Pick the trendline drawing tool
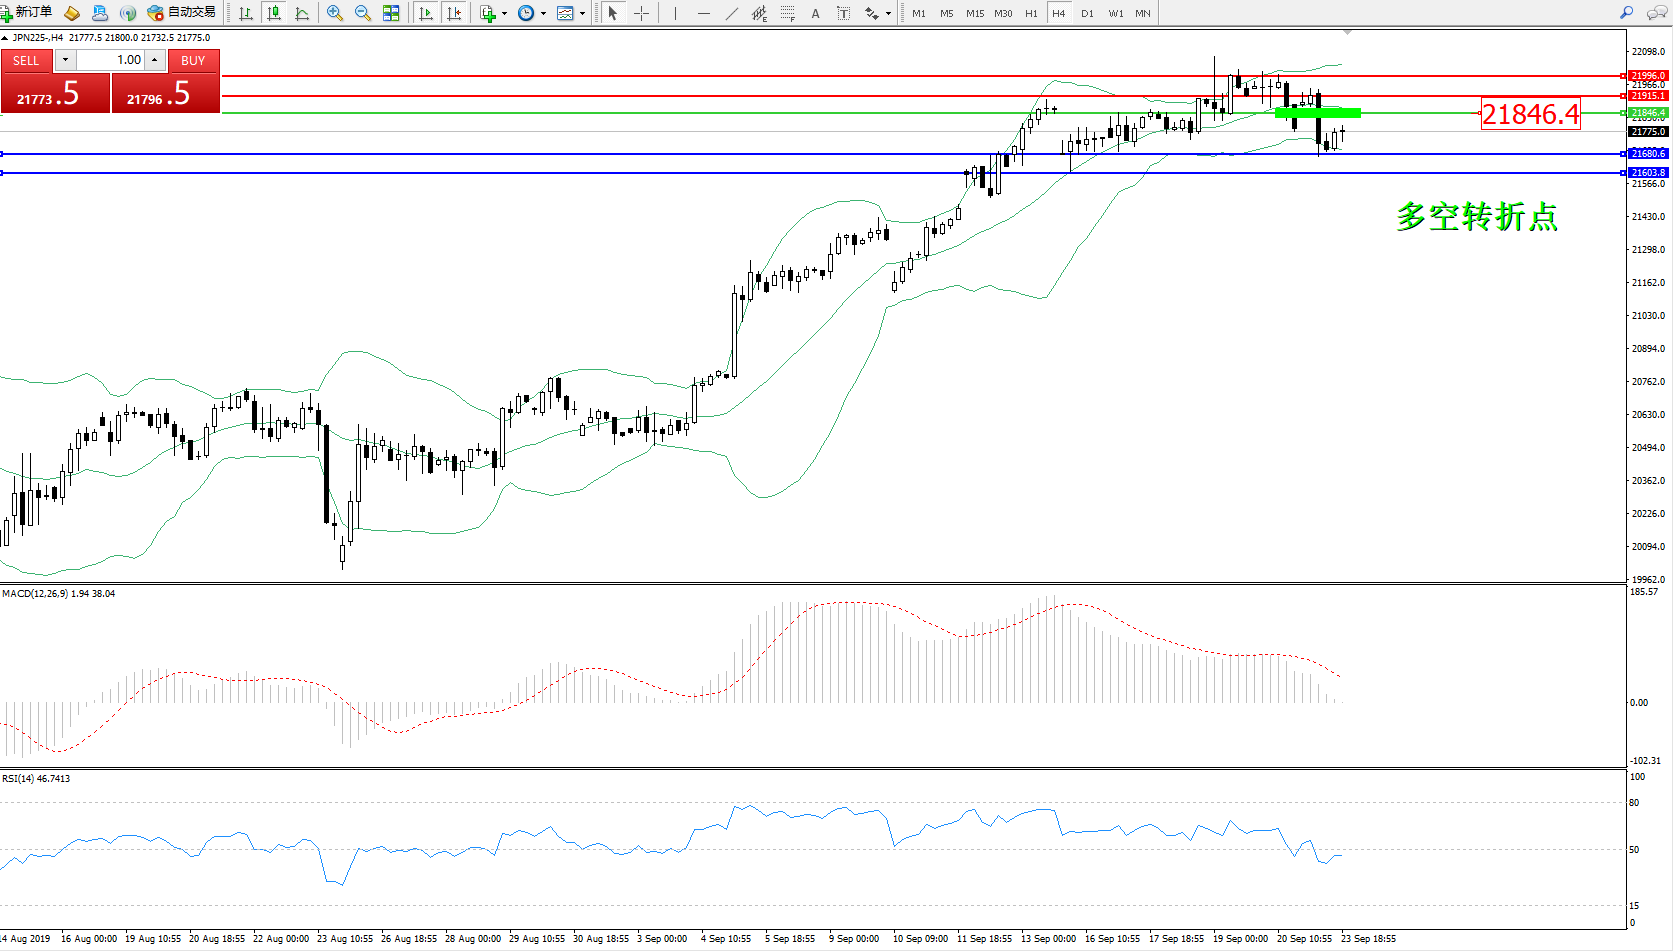 732,13
